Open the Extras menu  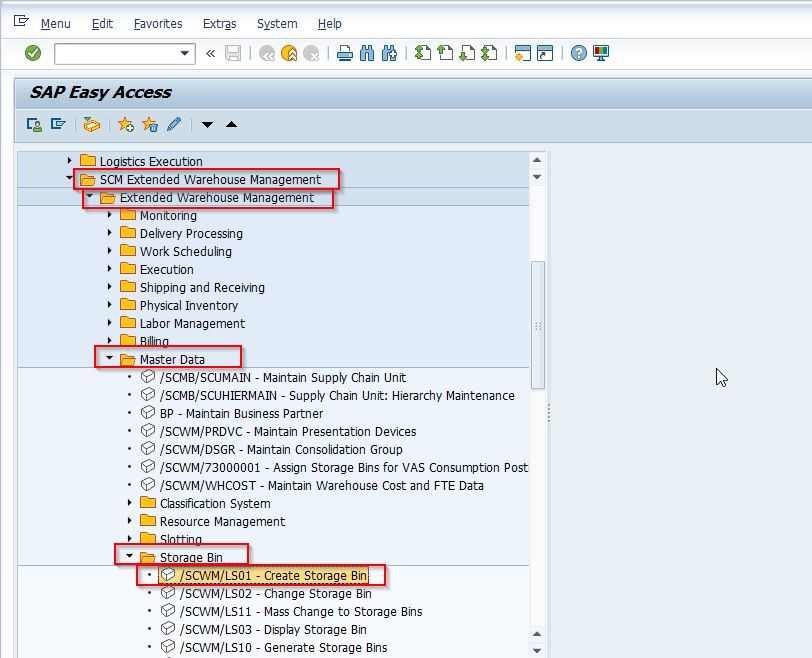click(220, 24)
